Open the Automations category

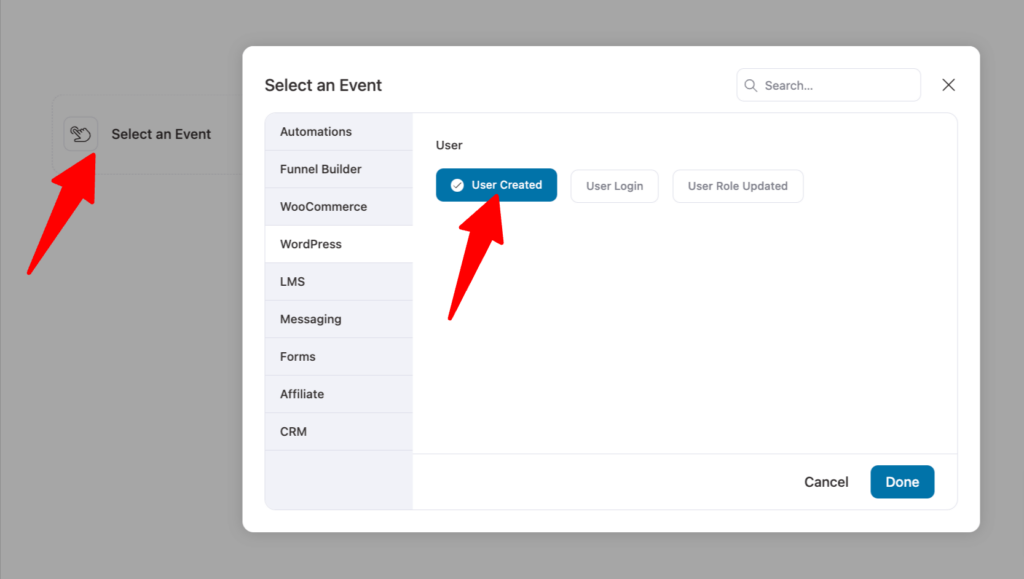[x=338, y=131]
